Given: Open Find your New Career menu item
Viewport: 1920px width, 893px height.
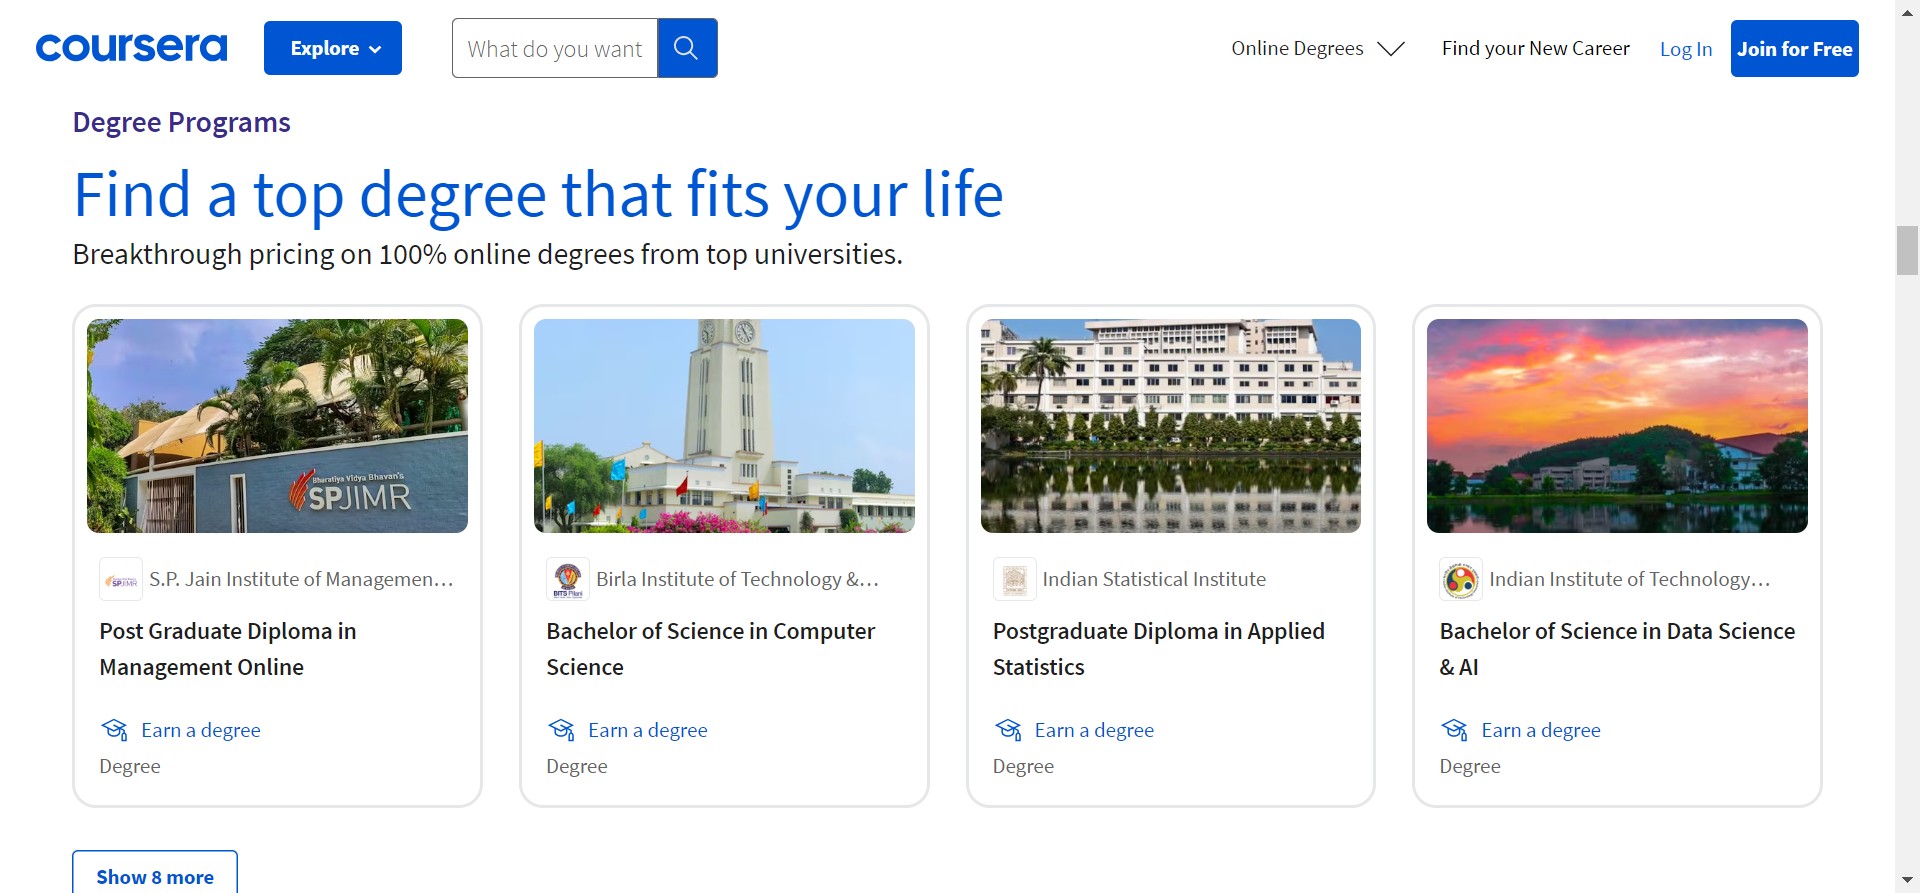Looking at the screenshot, I should (1535, 48).
